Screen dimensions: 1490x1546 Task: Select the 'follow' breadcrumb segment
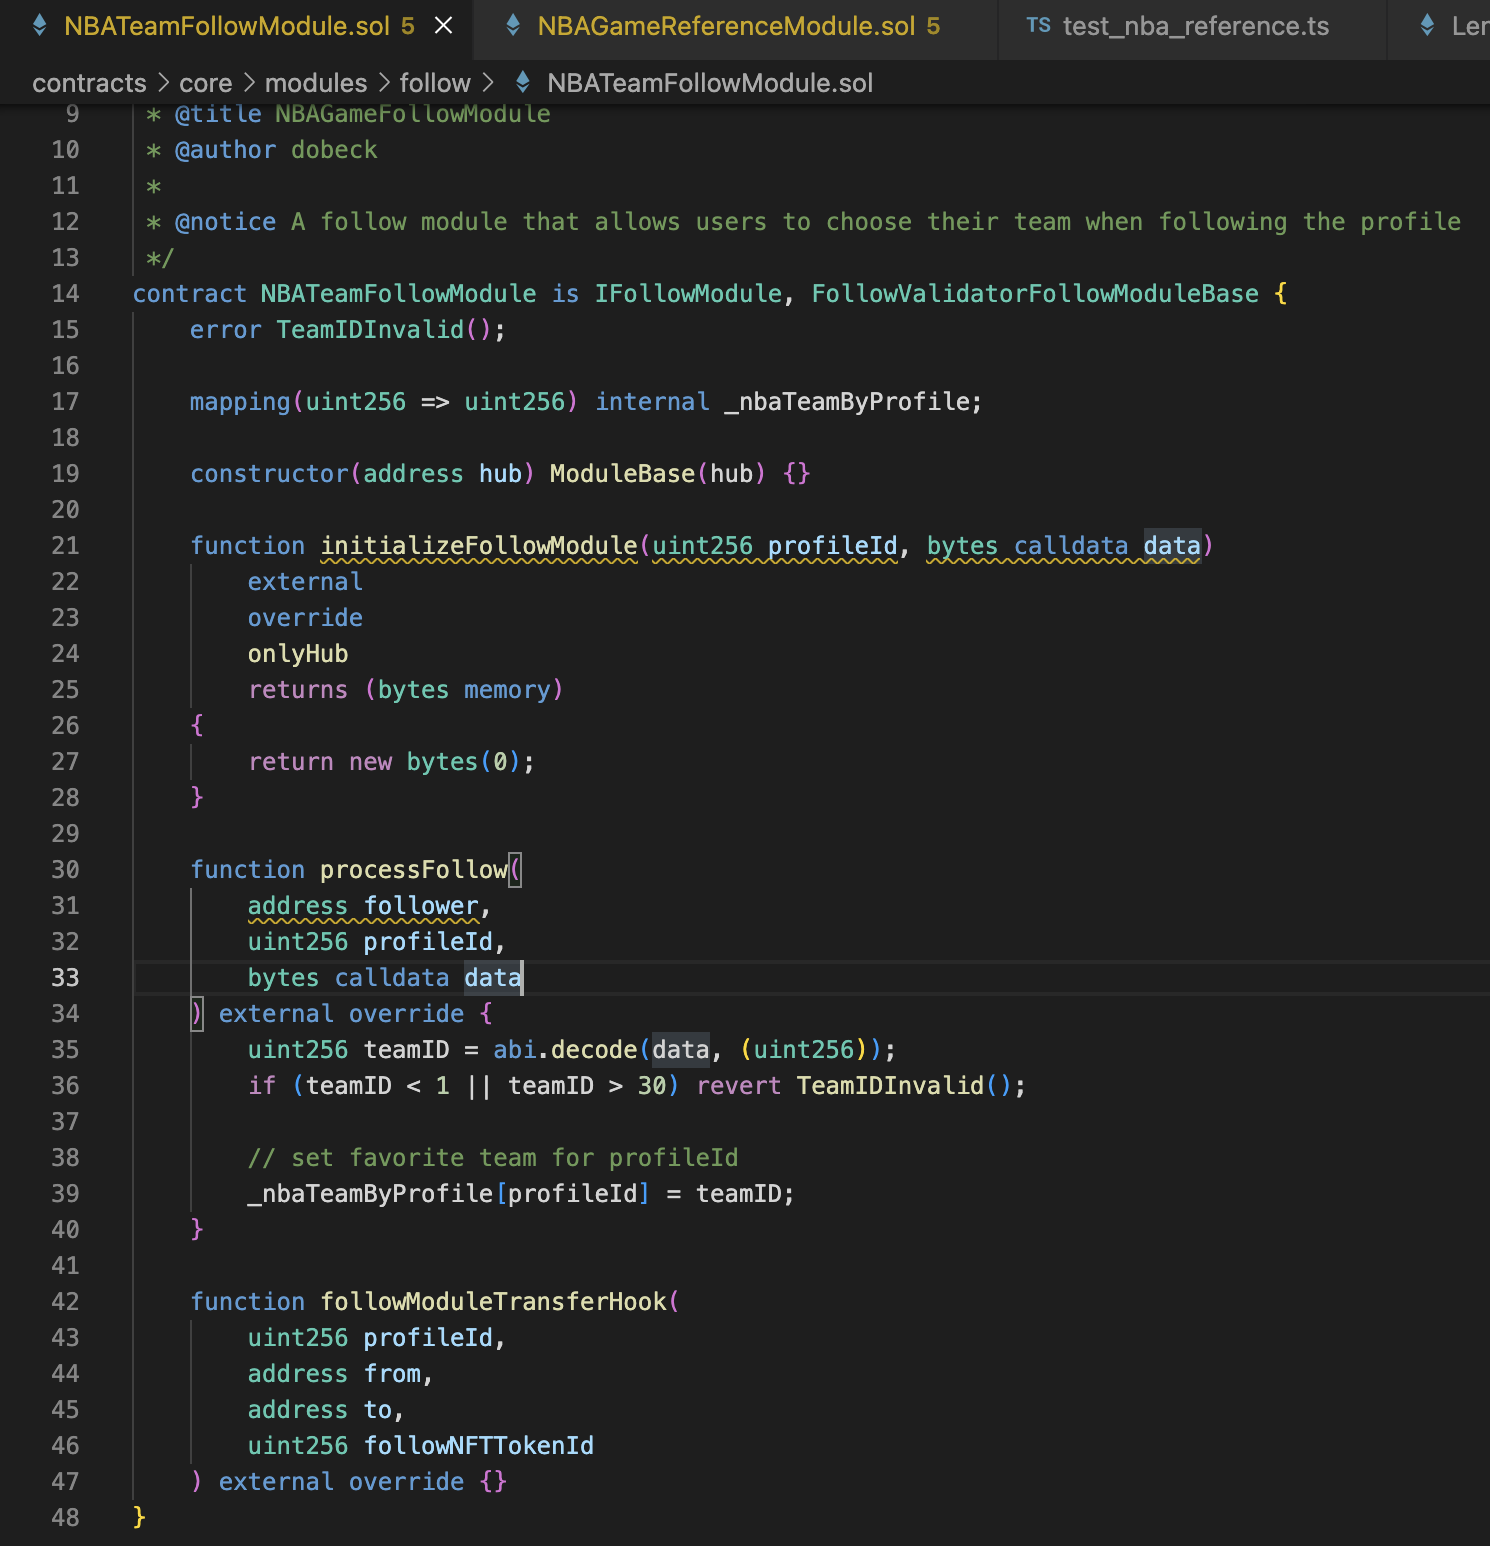435,83
